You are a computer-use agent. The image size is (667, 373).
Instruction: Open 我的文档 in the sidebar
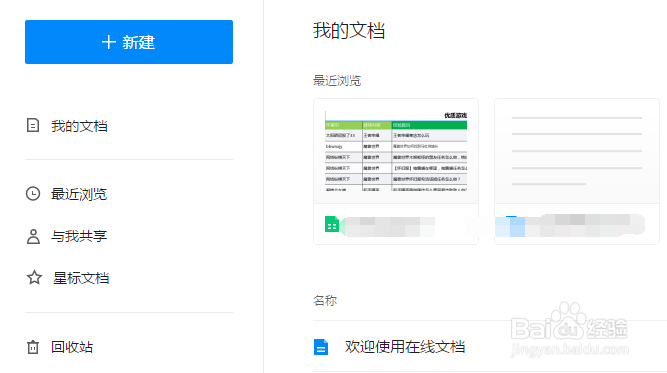pos(79,126)
